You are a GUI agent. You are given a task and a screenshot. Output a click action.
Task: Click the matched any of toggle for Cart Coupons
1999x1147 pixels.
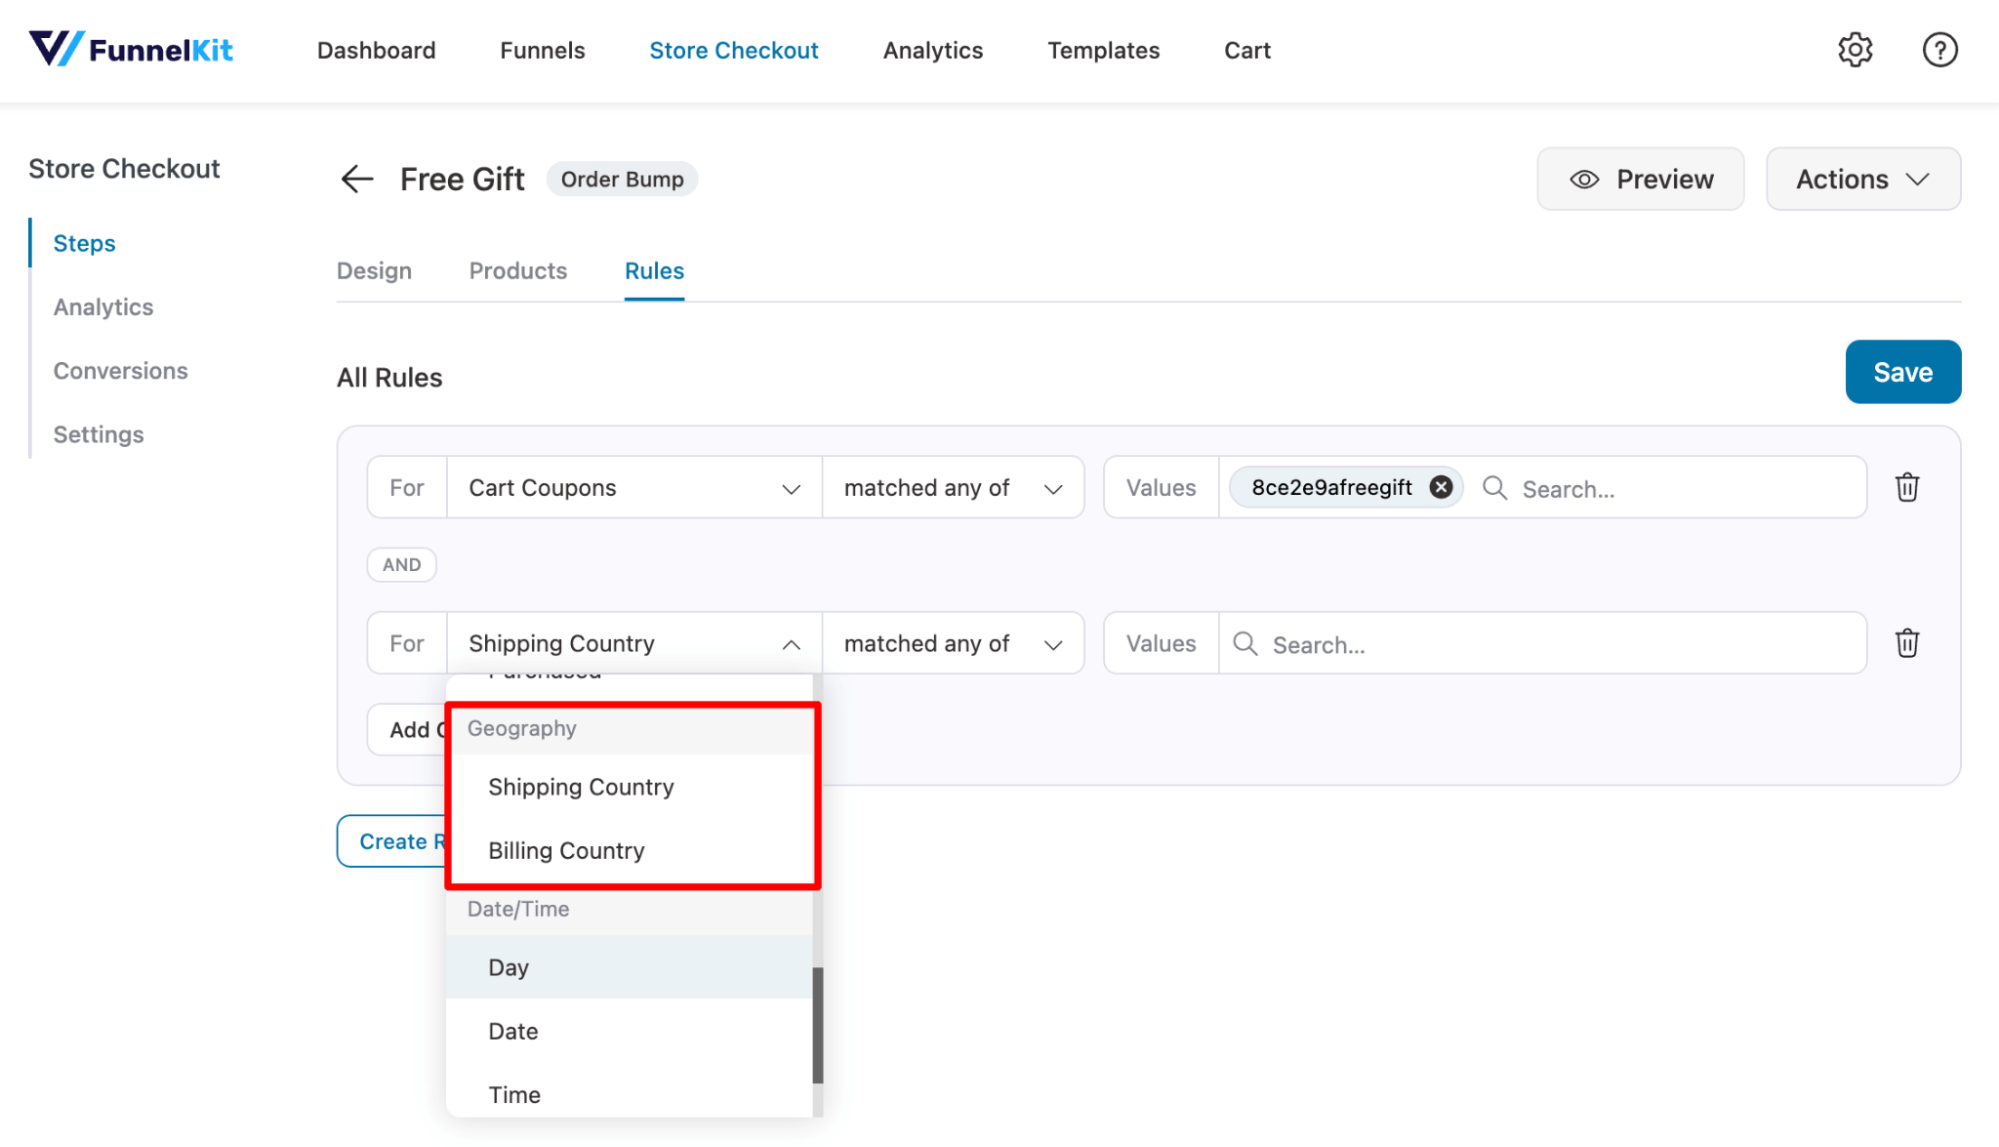[951, 486]
